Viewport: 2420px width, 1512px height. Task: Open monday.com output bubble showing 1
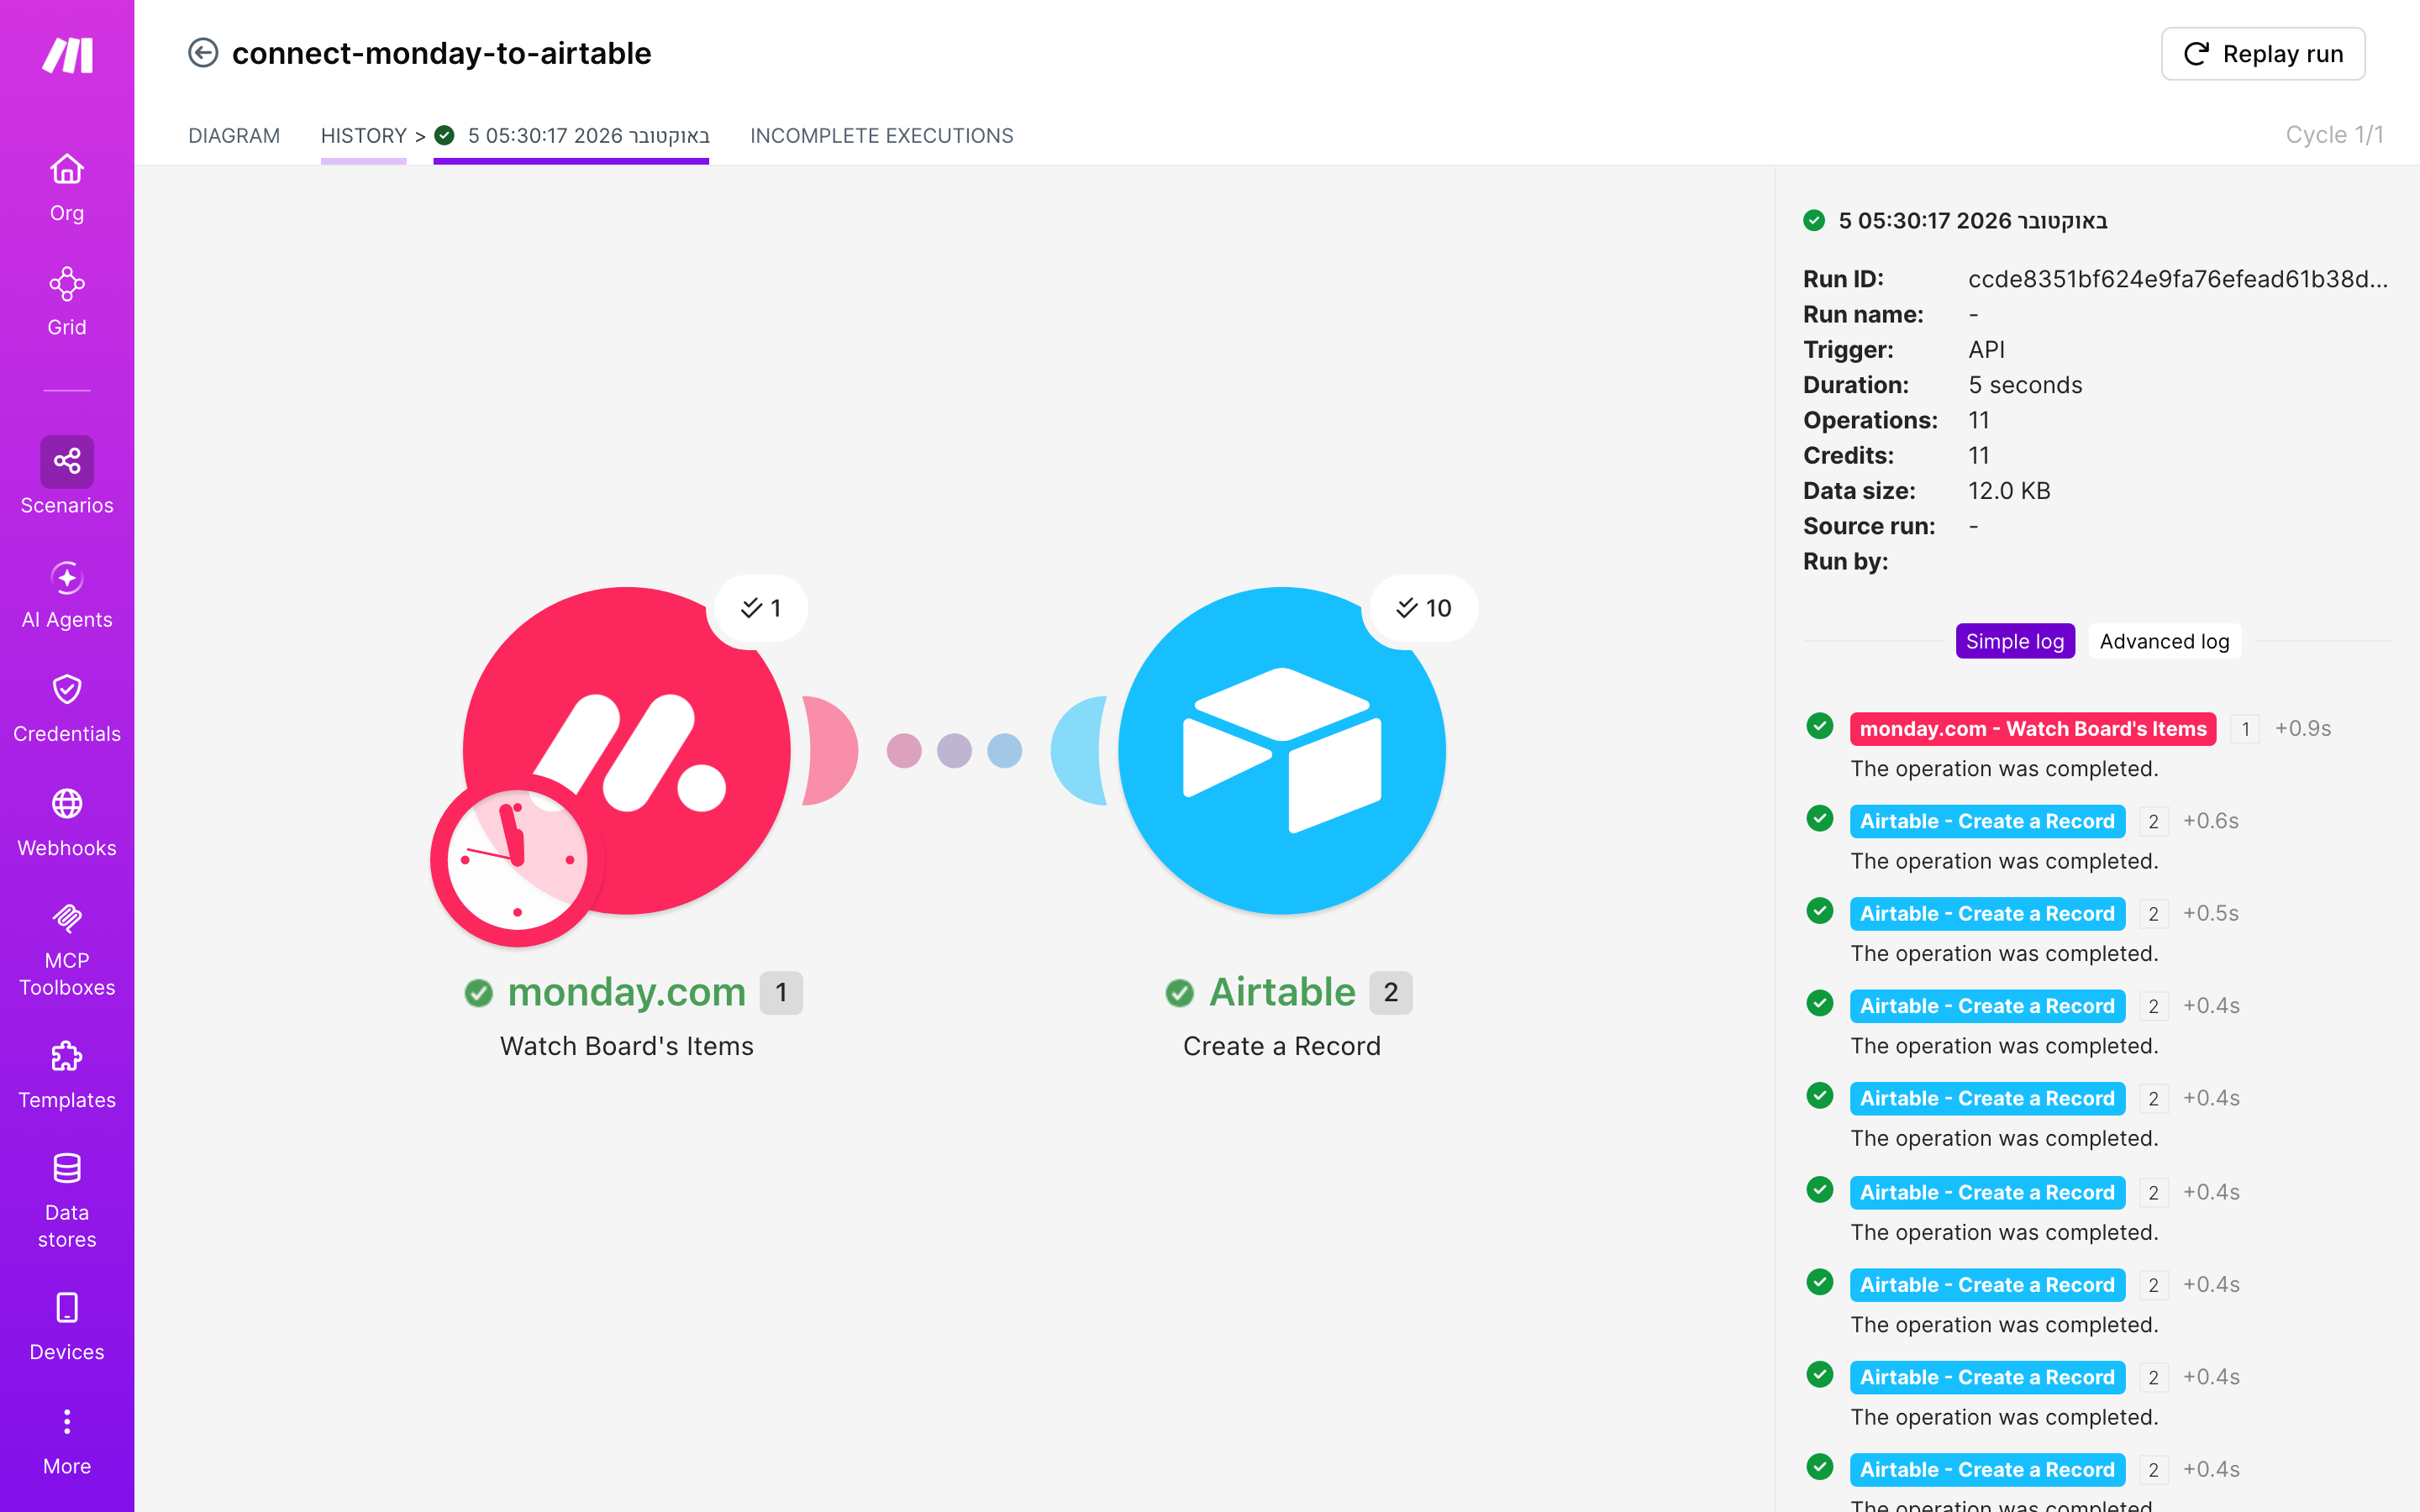(x=760, y=608)
